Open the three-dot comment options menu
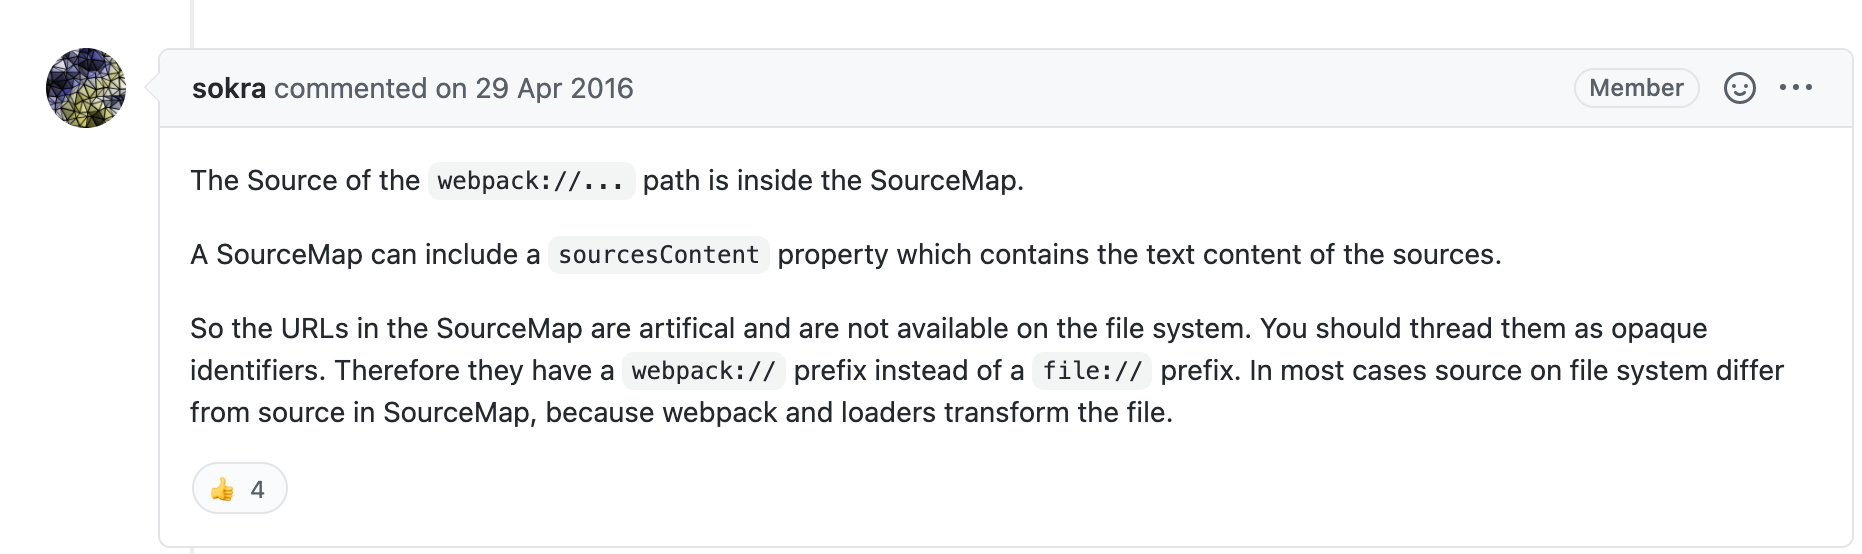 tap(1796, 88)
